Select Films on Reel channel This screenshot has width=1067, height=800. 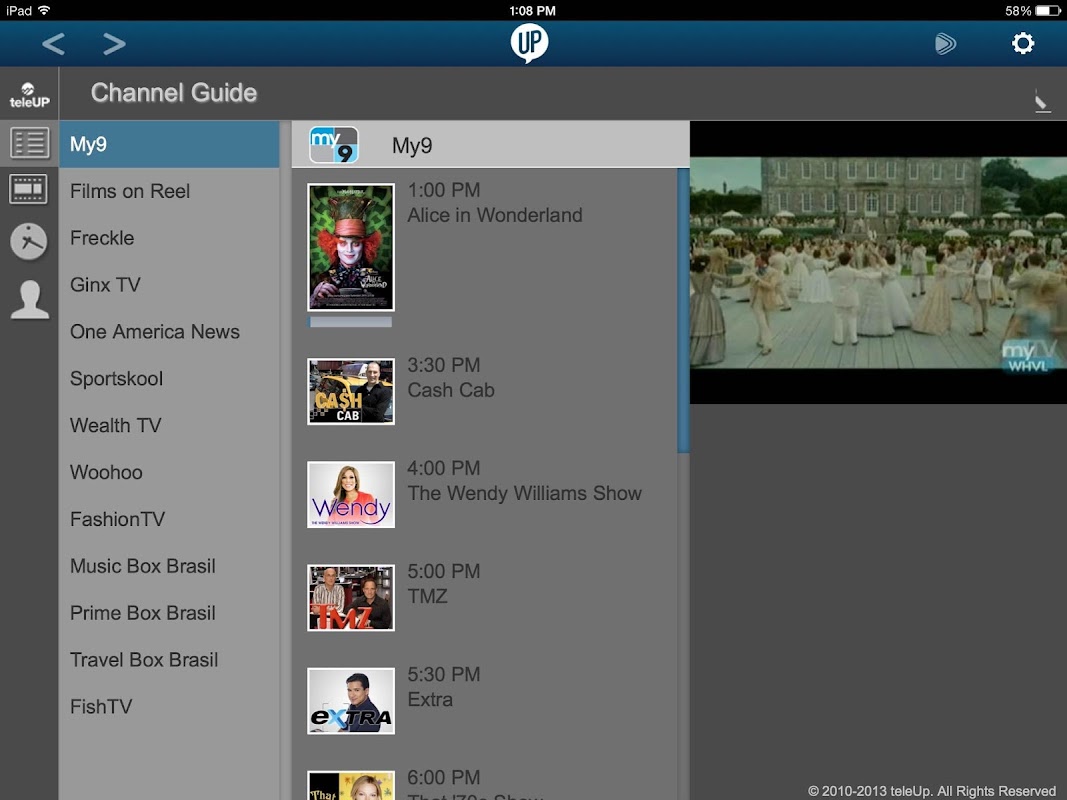coord(169,191)
